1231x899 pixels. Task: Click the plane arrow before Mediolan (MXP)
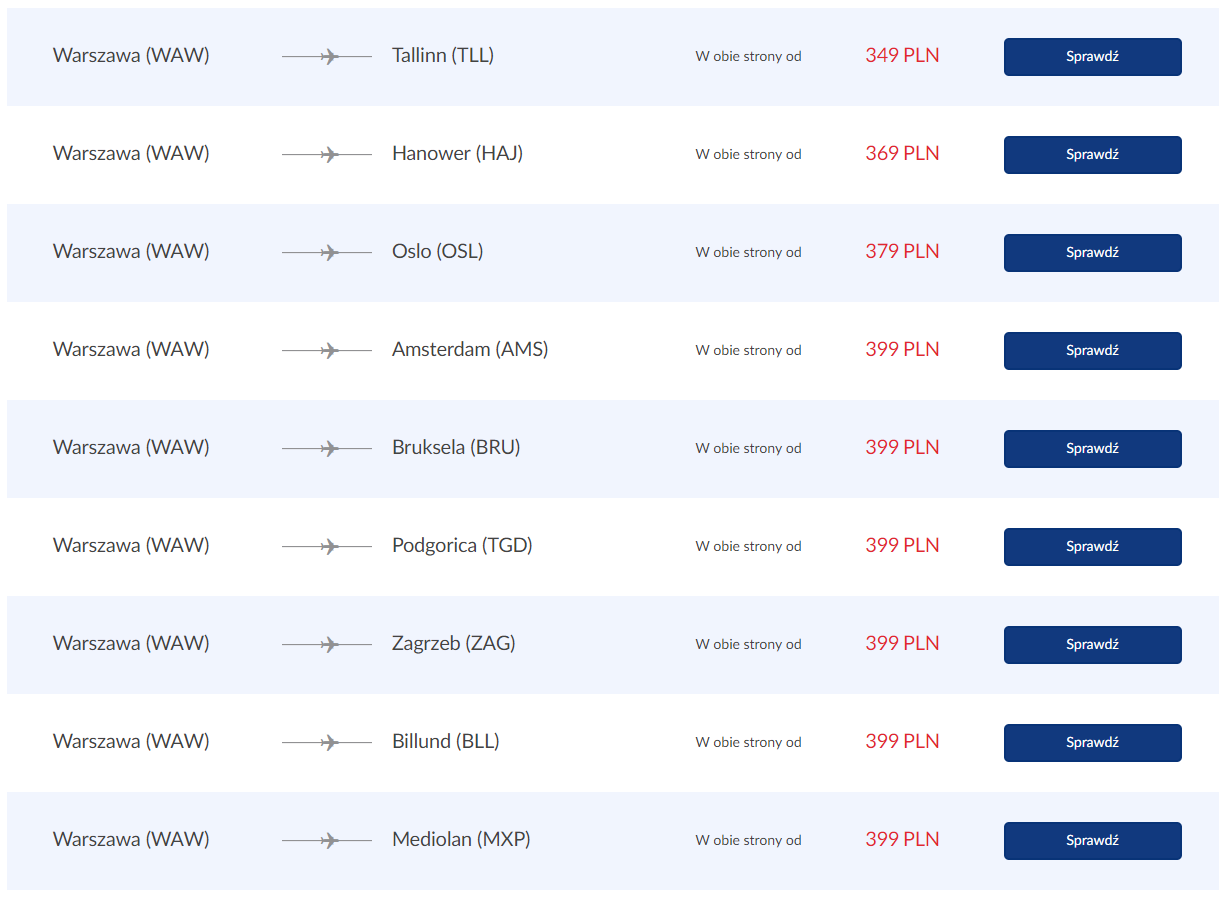(x=327, y=841)
